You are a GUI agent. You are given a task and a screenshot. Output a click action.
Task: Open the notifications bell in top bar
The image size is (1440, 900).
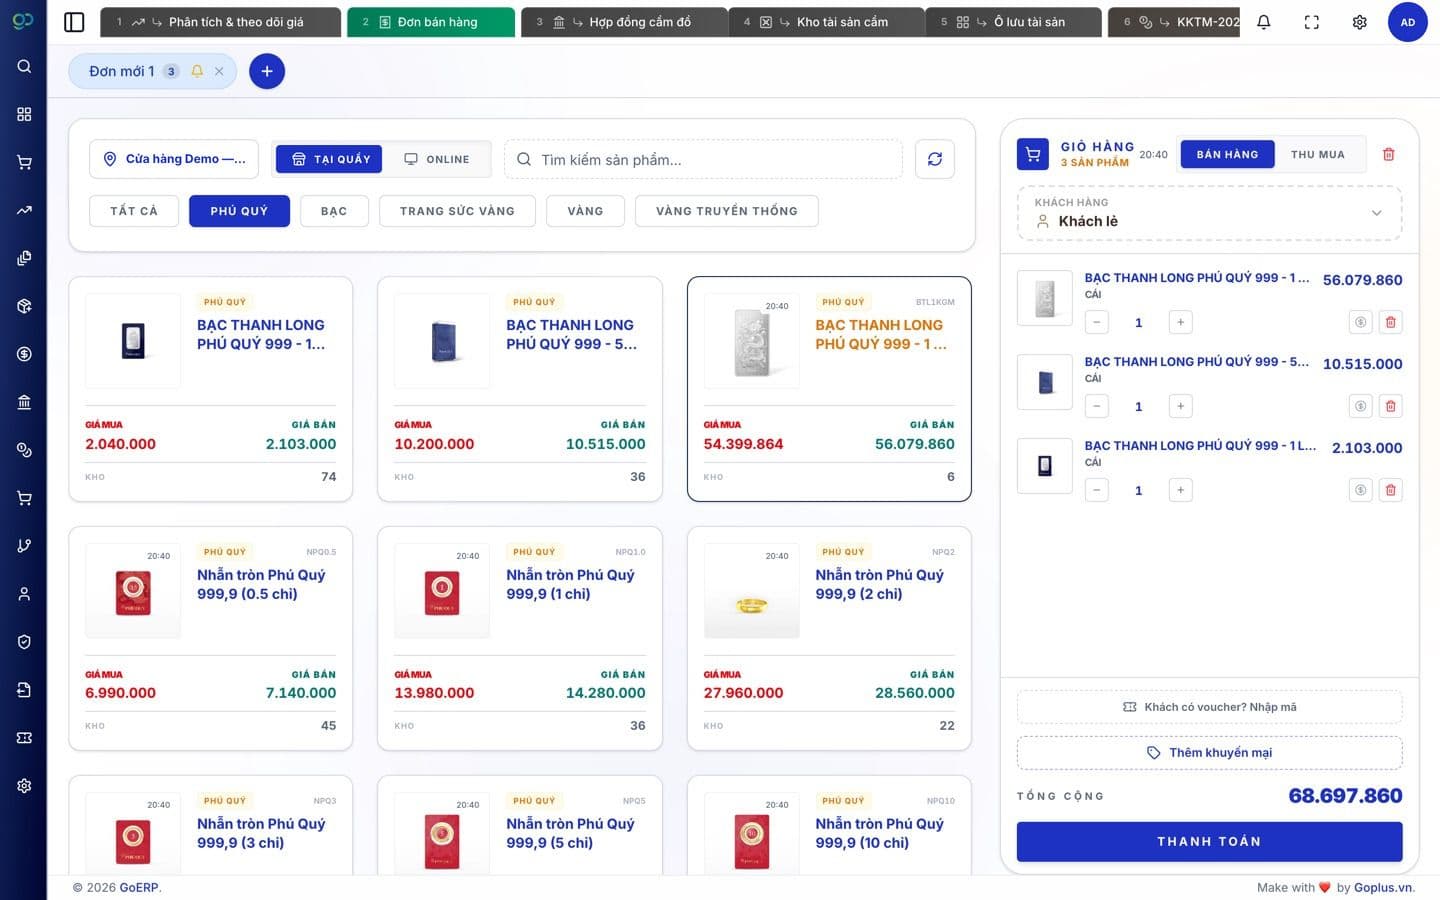point(1264,22)
